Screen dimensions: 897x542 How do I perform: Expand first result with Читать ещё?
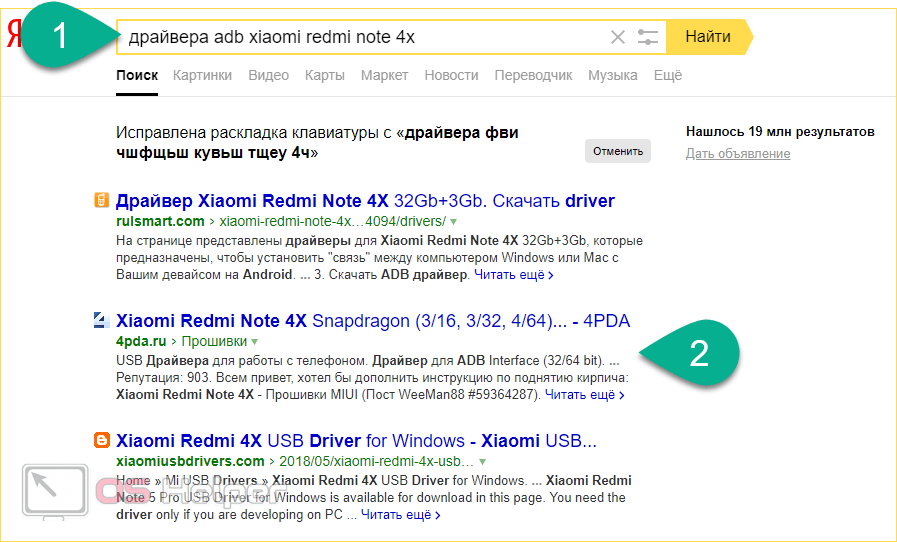point(514,274)
